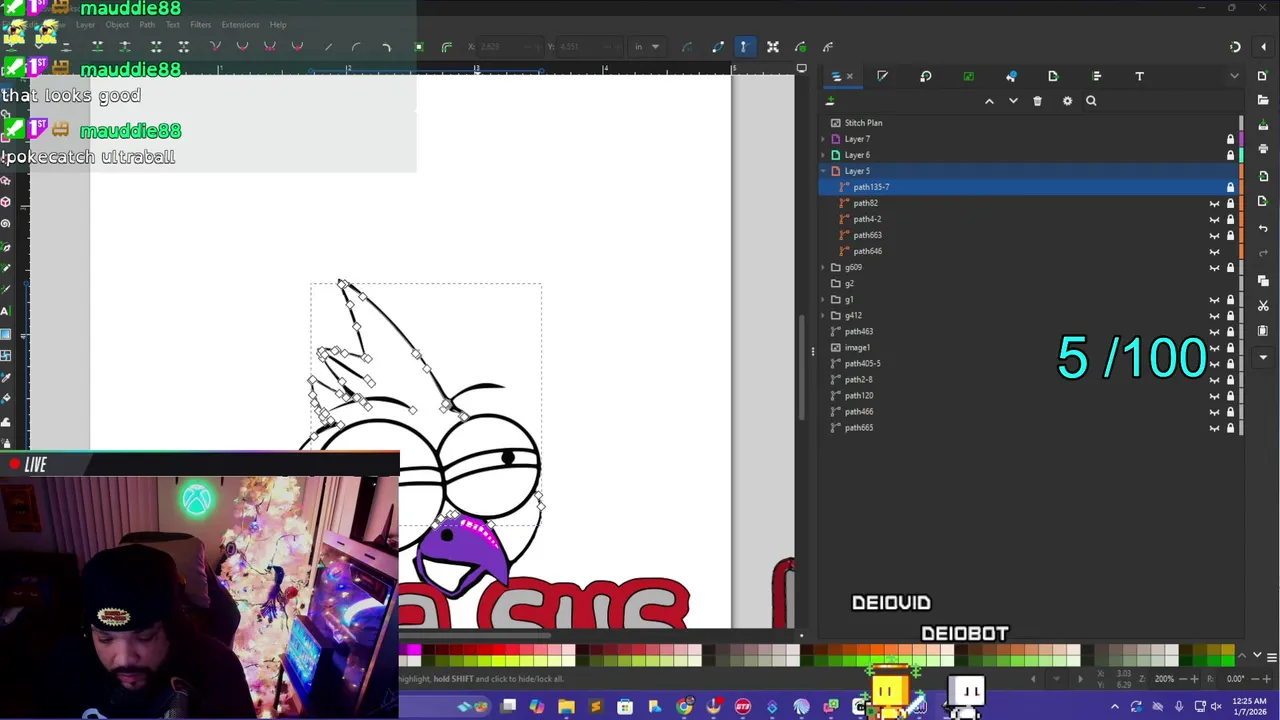This screenshot has height=720, width=1280.
Task: Click the Import icon in the command bar
Action: [1263, 176]
